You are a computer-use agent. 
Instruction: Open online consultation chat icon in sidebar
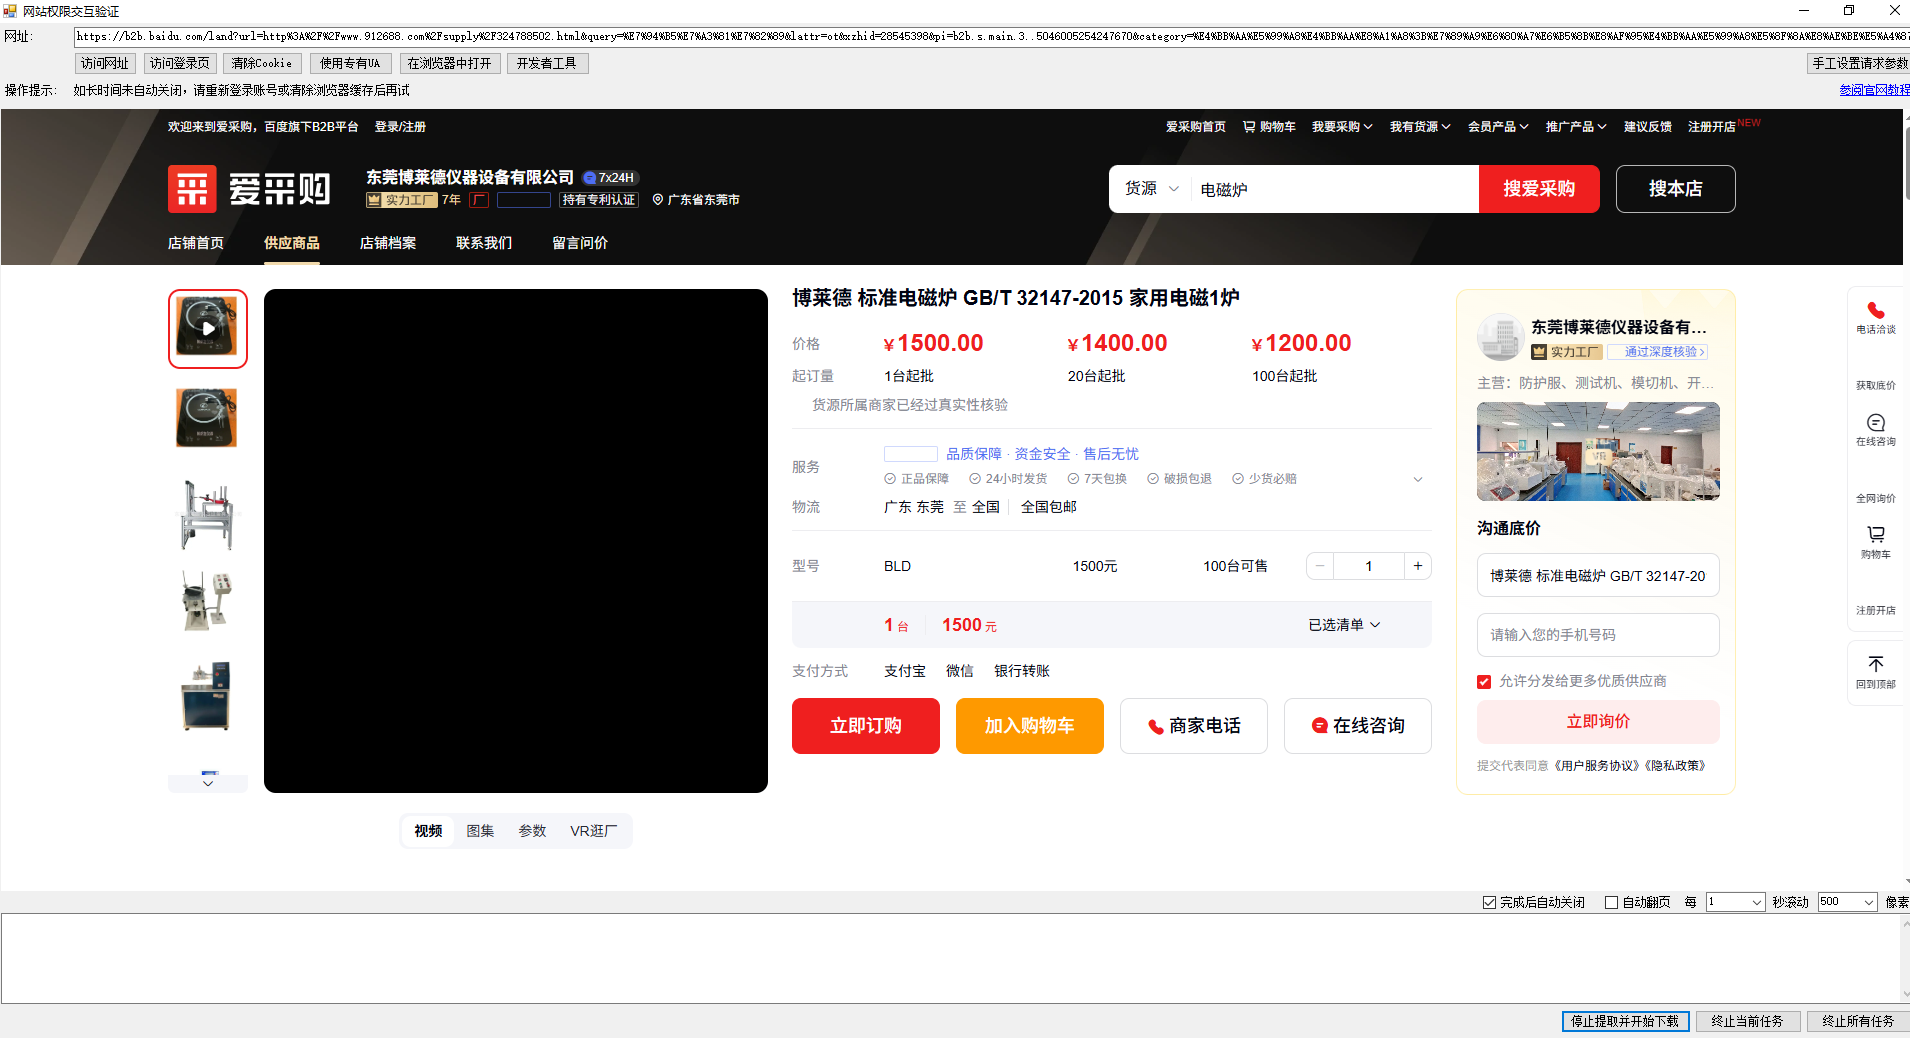click(1875, 423)
